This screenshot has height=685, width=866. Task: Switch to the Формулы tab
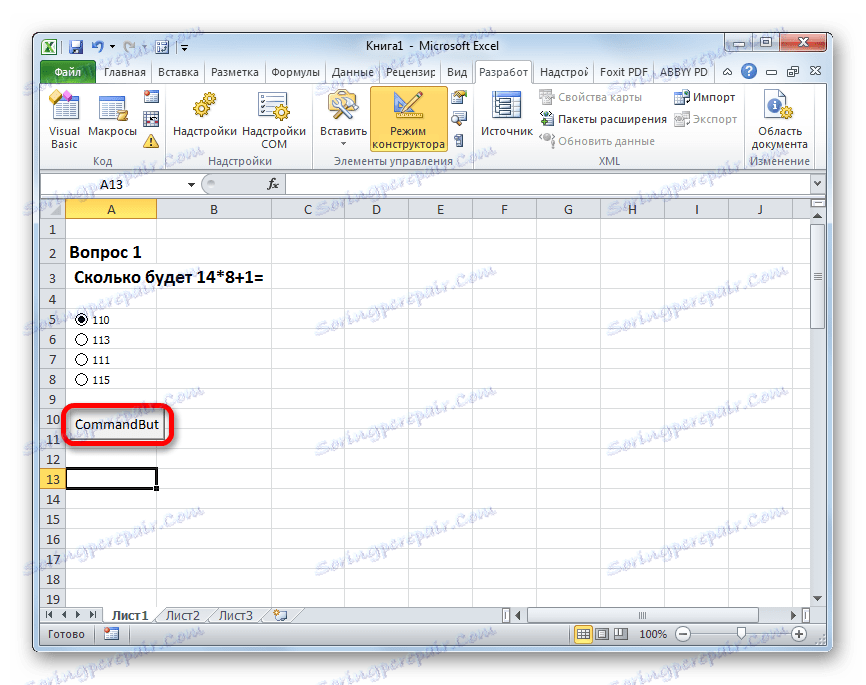pos(295,72)
